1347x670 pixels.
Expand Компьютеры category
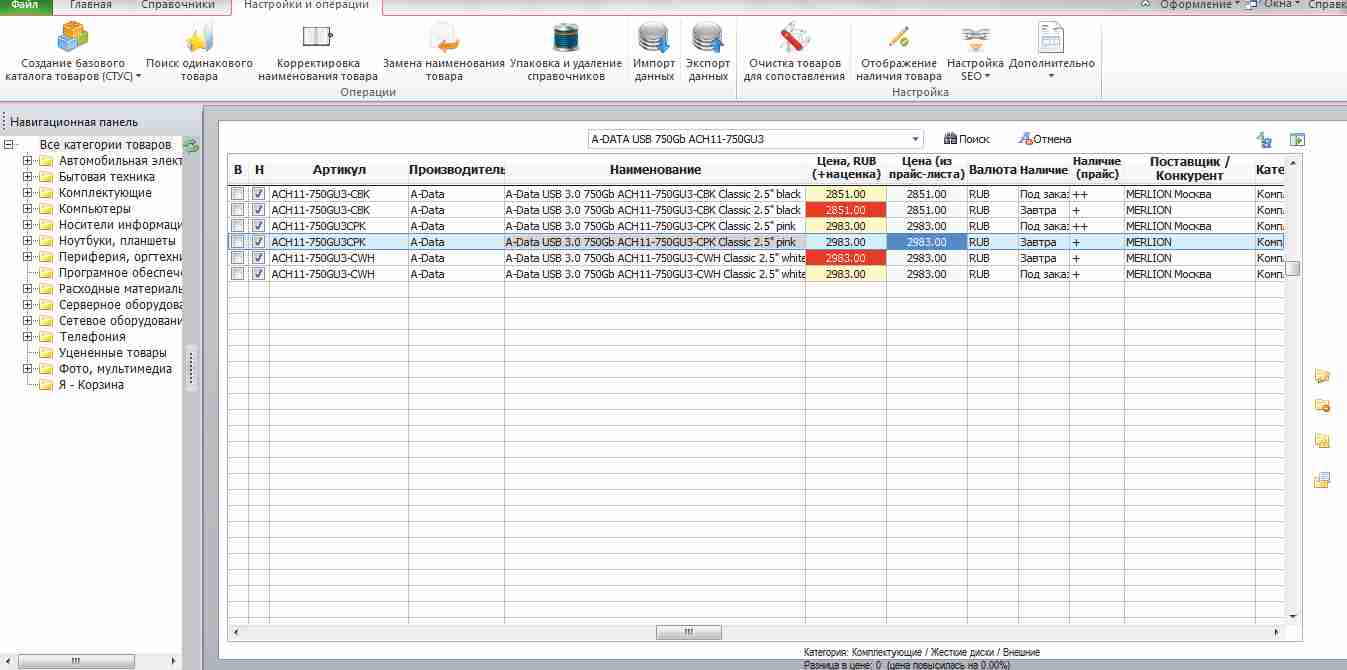tap(28, 209)
